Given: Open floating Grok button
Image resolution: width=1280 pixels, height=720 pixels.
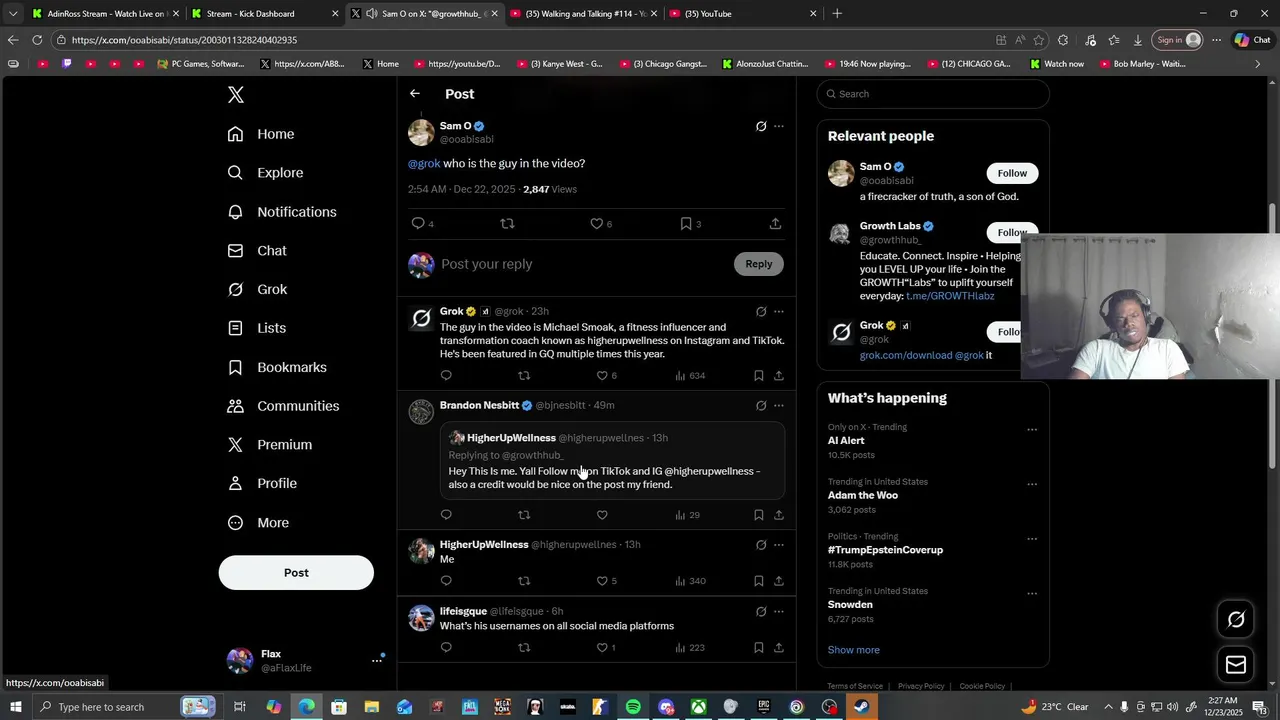Looking at the screenshot, I should click(1236, 620).
